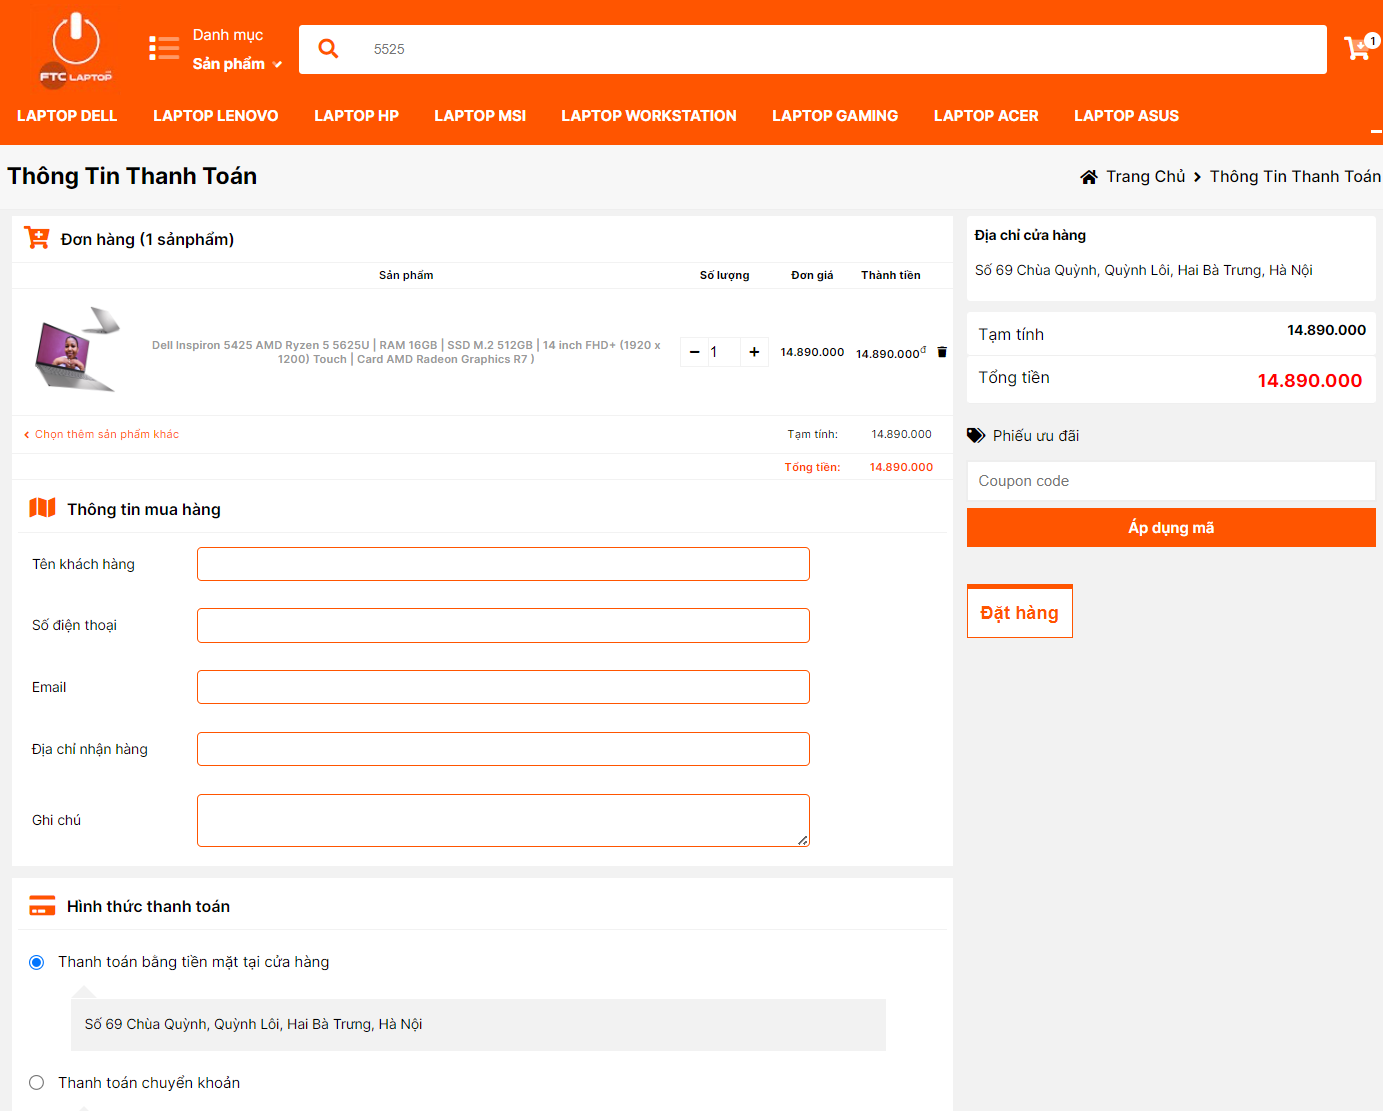1383x1111 pixels.
Task: Click the Trang Chủ breadcrumb link
Action: click(x=1145, y=177)
